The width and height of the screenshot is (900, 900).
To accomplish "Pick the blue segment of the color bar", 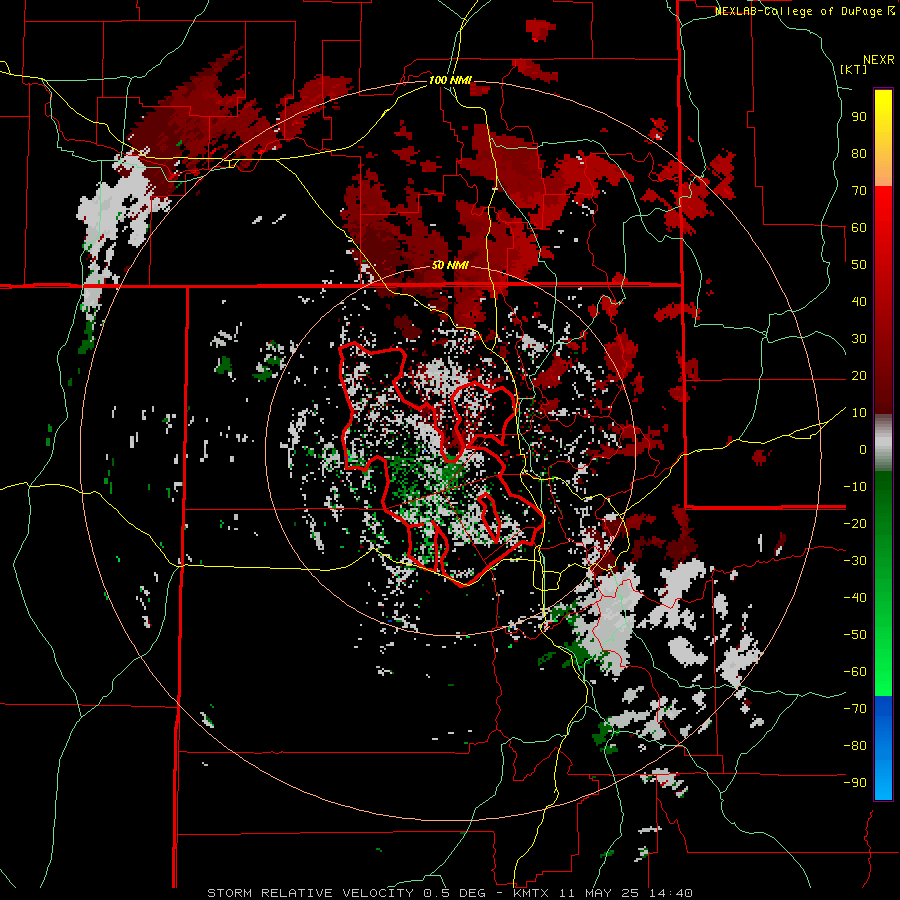I will [x=883, y=747].
